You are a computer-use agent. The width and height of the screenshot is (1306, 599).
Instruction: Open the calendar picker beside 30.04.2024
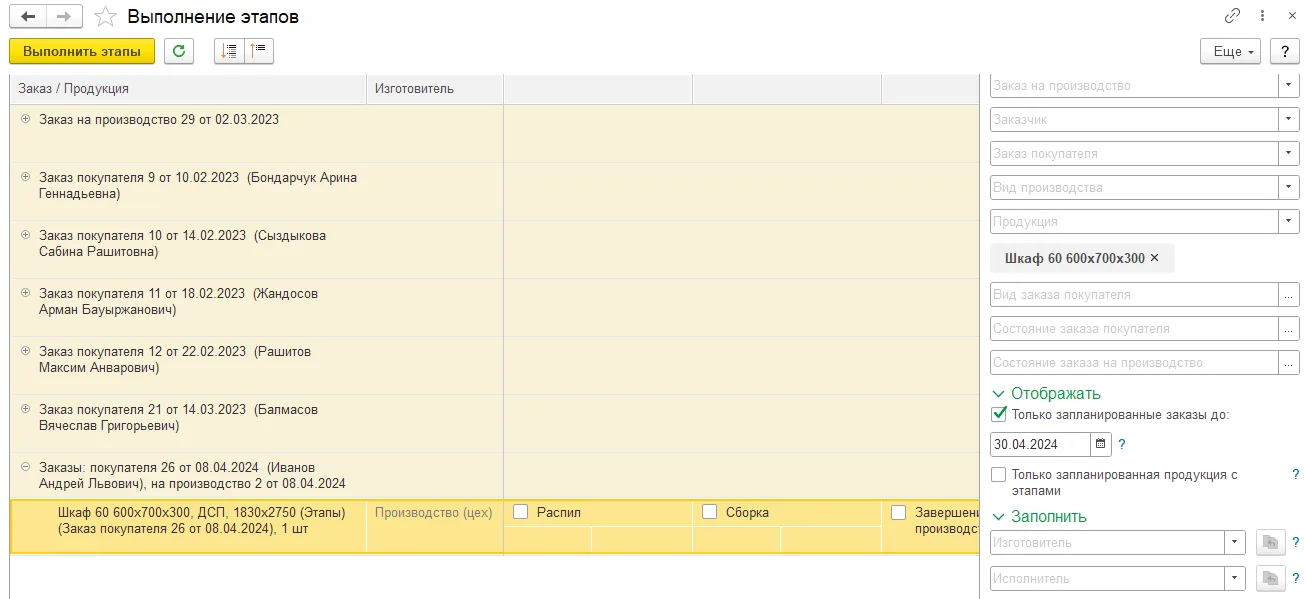[1101, 444]
